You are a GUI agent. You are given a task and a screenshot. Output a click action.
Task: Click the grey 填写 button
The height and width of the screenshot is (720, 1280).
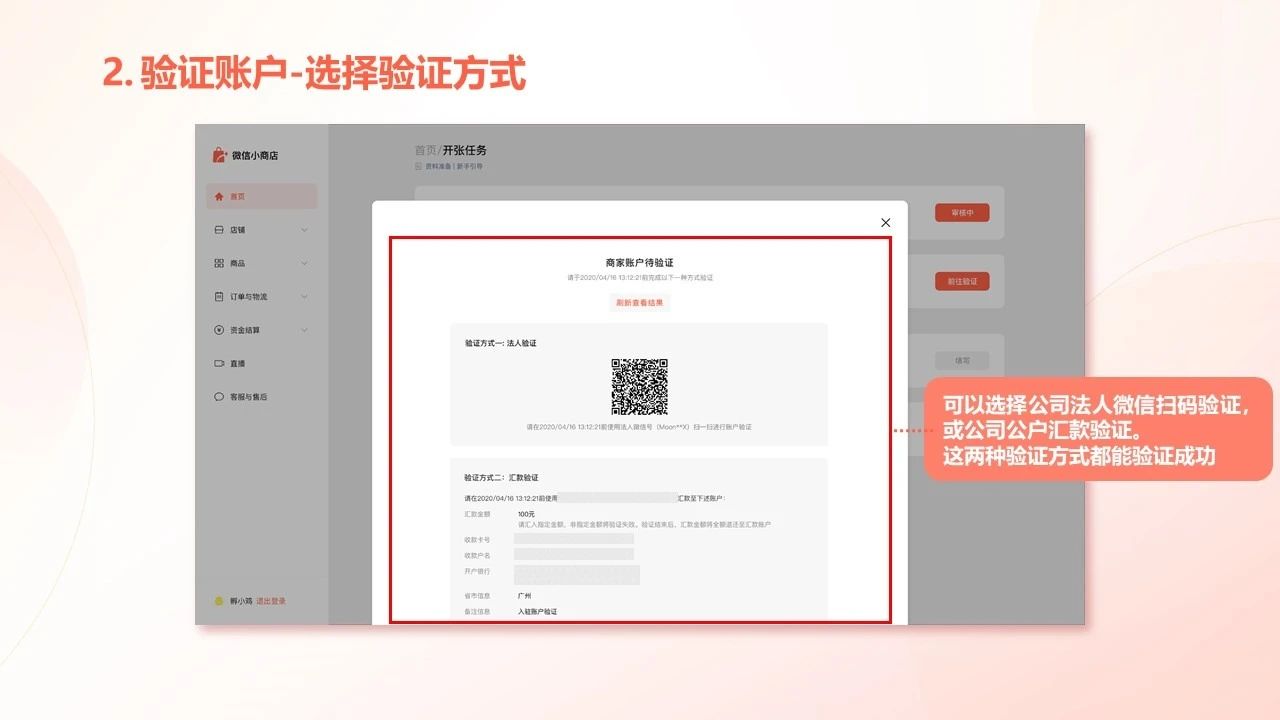pyautogui.click(x=962, y=361)
